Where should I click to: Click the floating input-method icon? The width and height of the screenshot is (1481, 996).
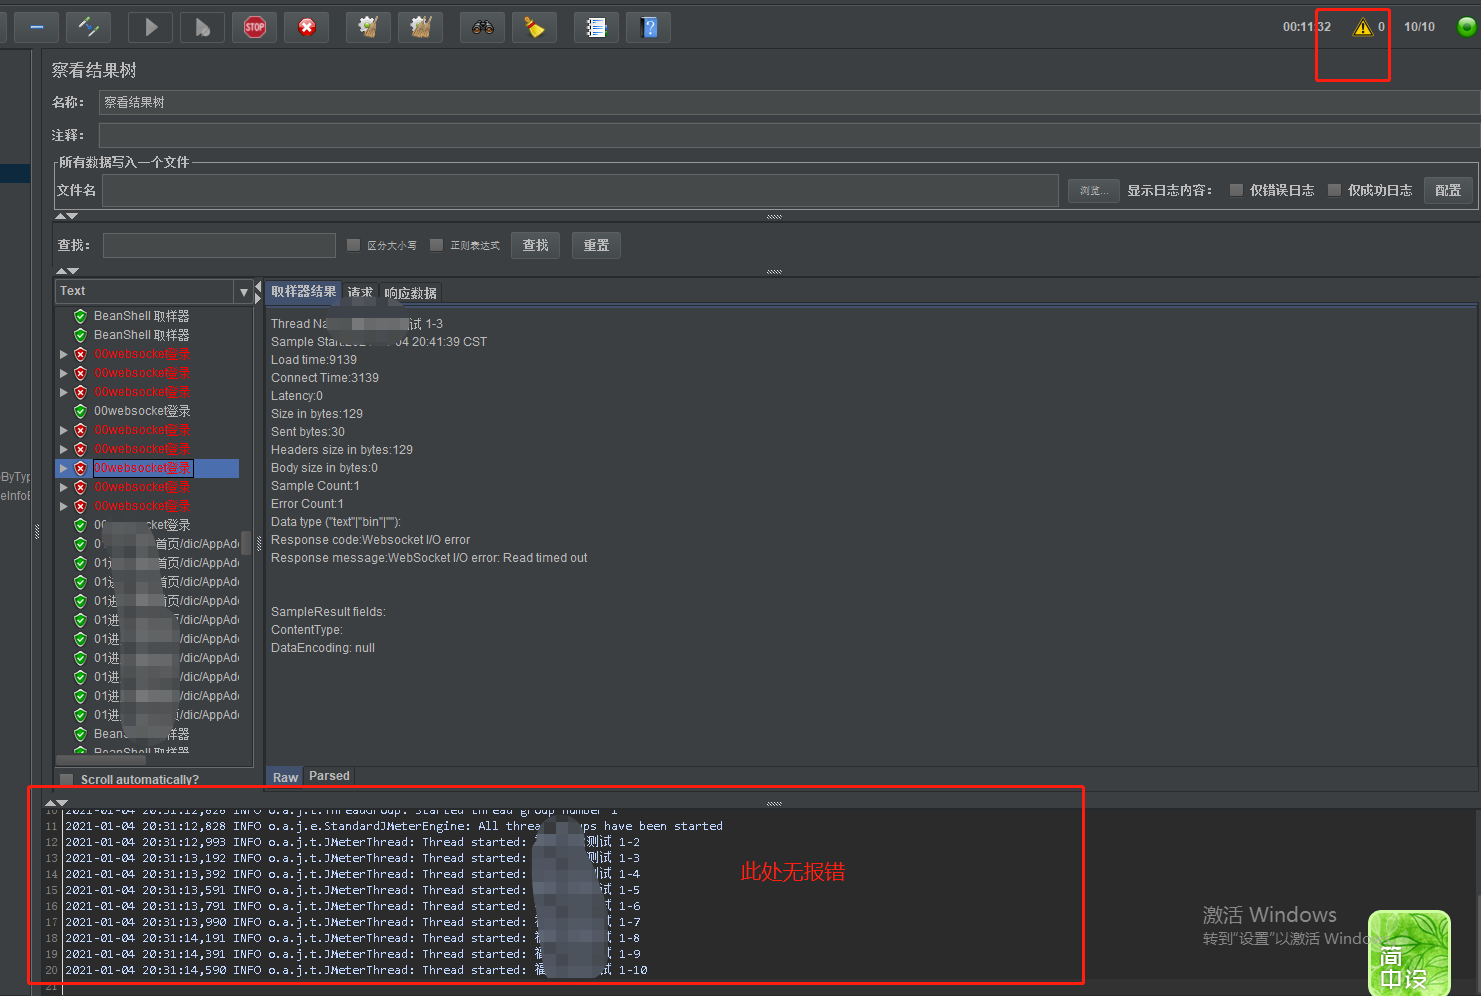tap(1409, 953)
